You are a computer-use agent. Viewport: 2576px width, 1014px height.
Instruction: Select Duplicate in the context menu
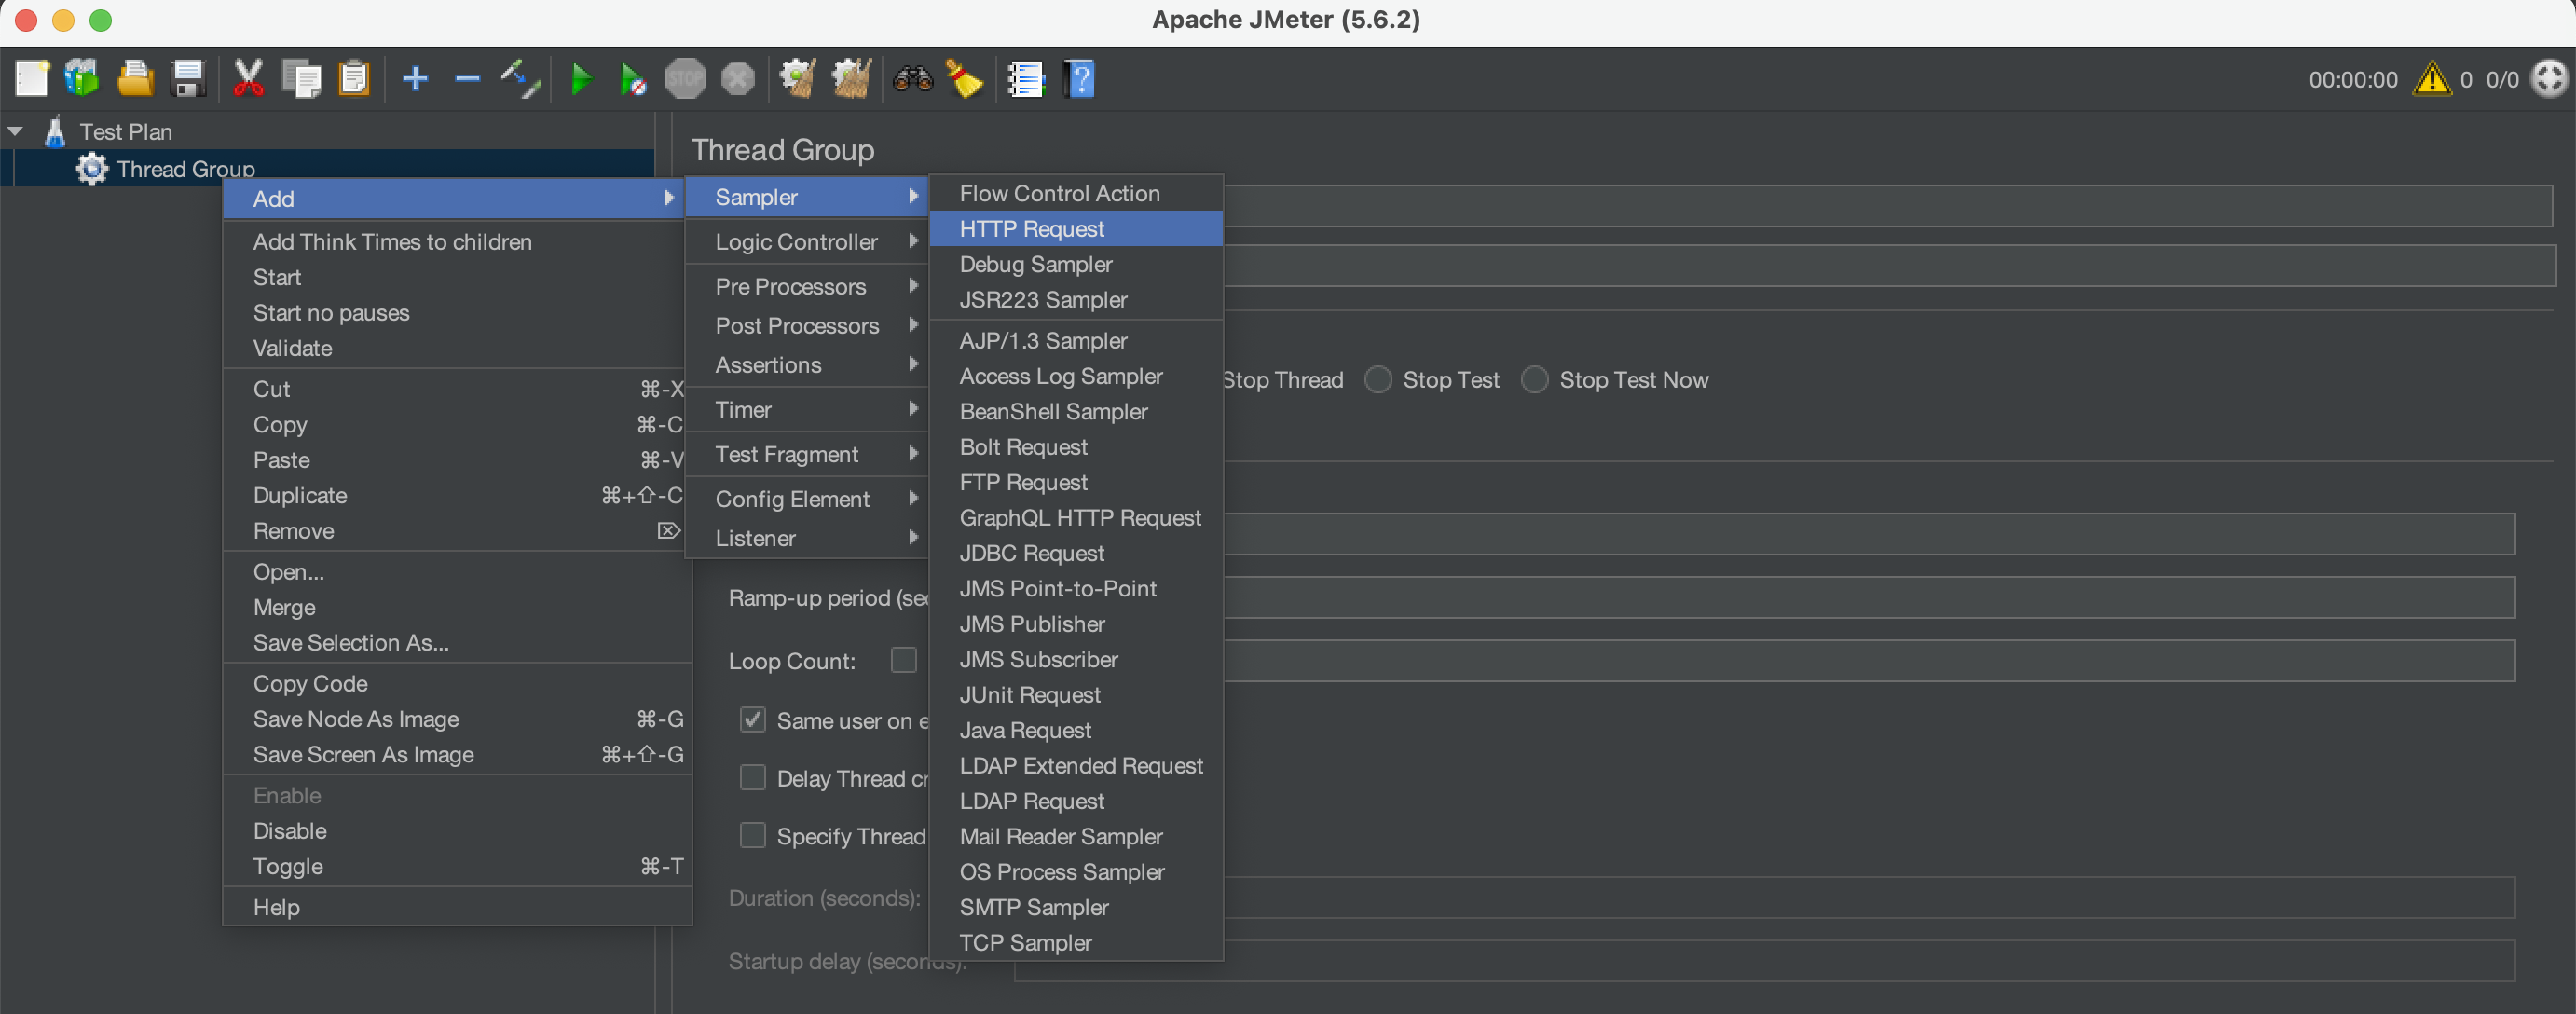(300, 496)
